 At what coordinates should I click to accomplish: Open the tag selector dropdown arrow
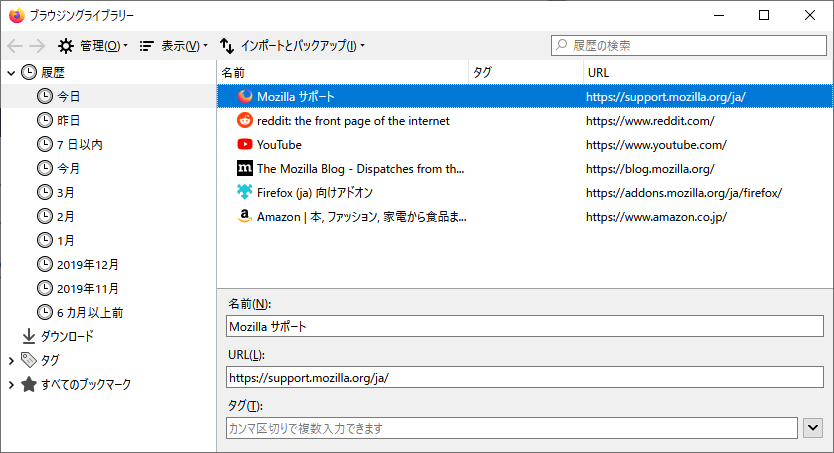(813, 427)
